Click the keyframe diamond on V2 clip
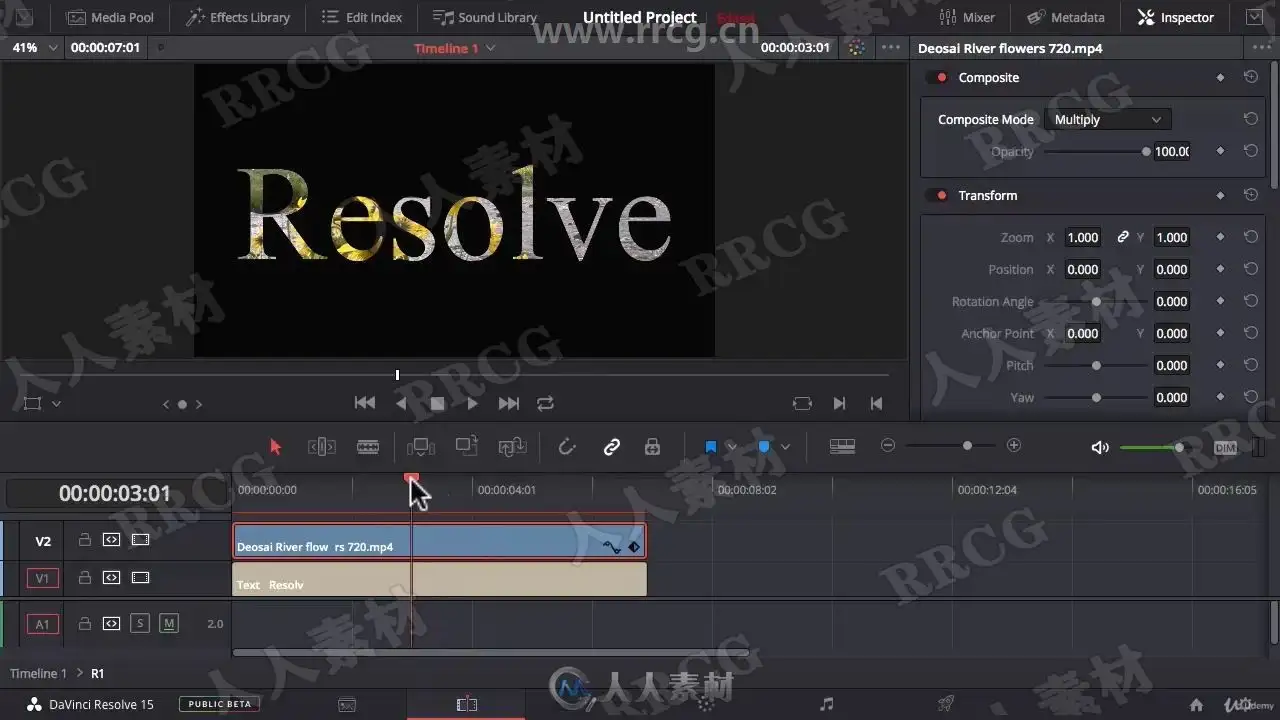The height and width of the screenshot is (720, 1280). 634,547
